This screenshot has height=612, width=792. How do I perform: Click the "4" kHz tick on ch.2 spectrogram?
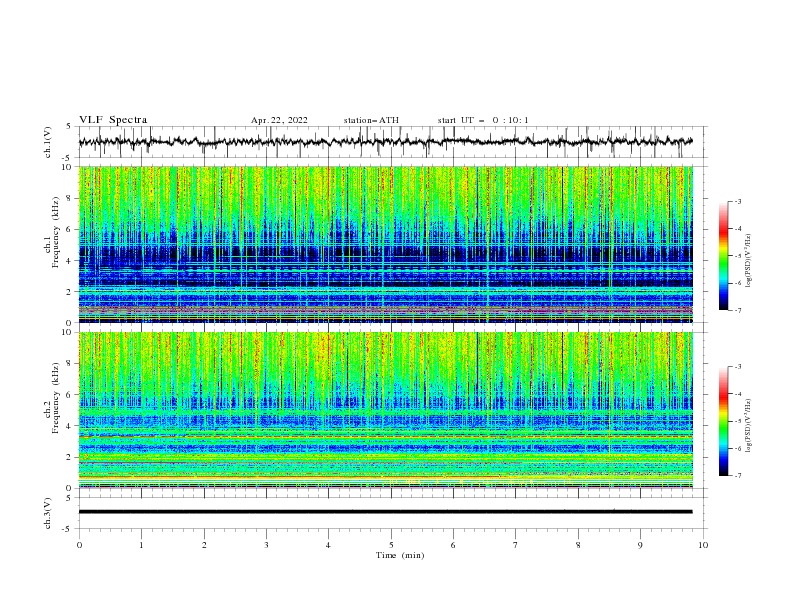(70, 426)
